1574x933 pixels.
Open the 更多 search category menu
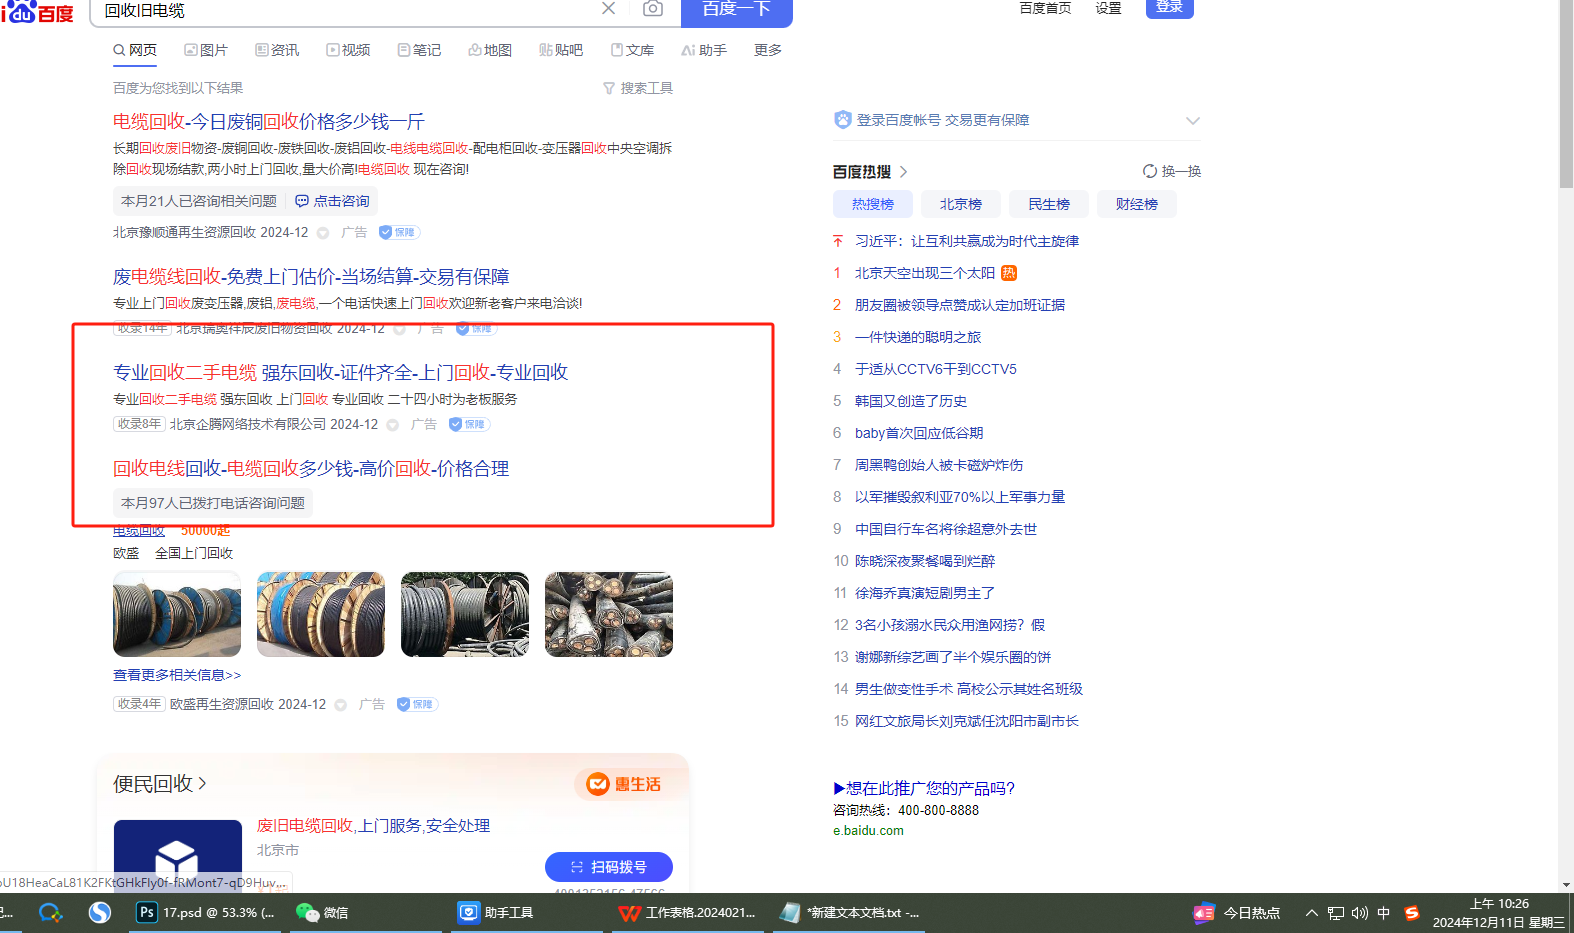click(767, 50)
